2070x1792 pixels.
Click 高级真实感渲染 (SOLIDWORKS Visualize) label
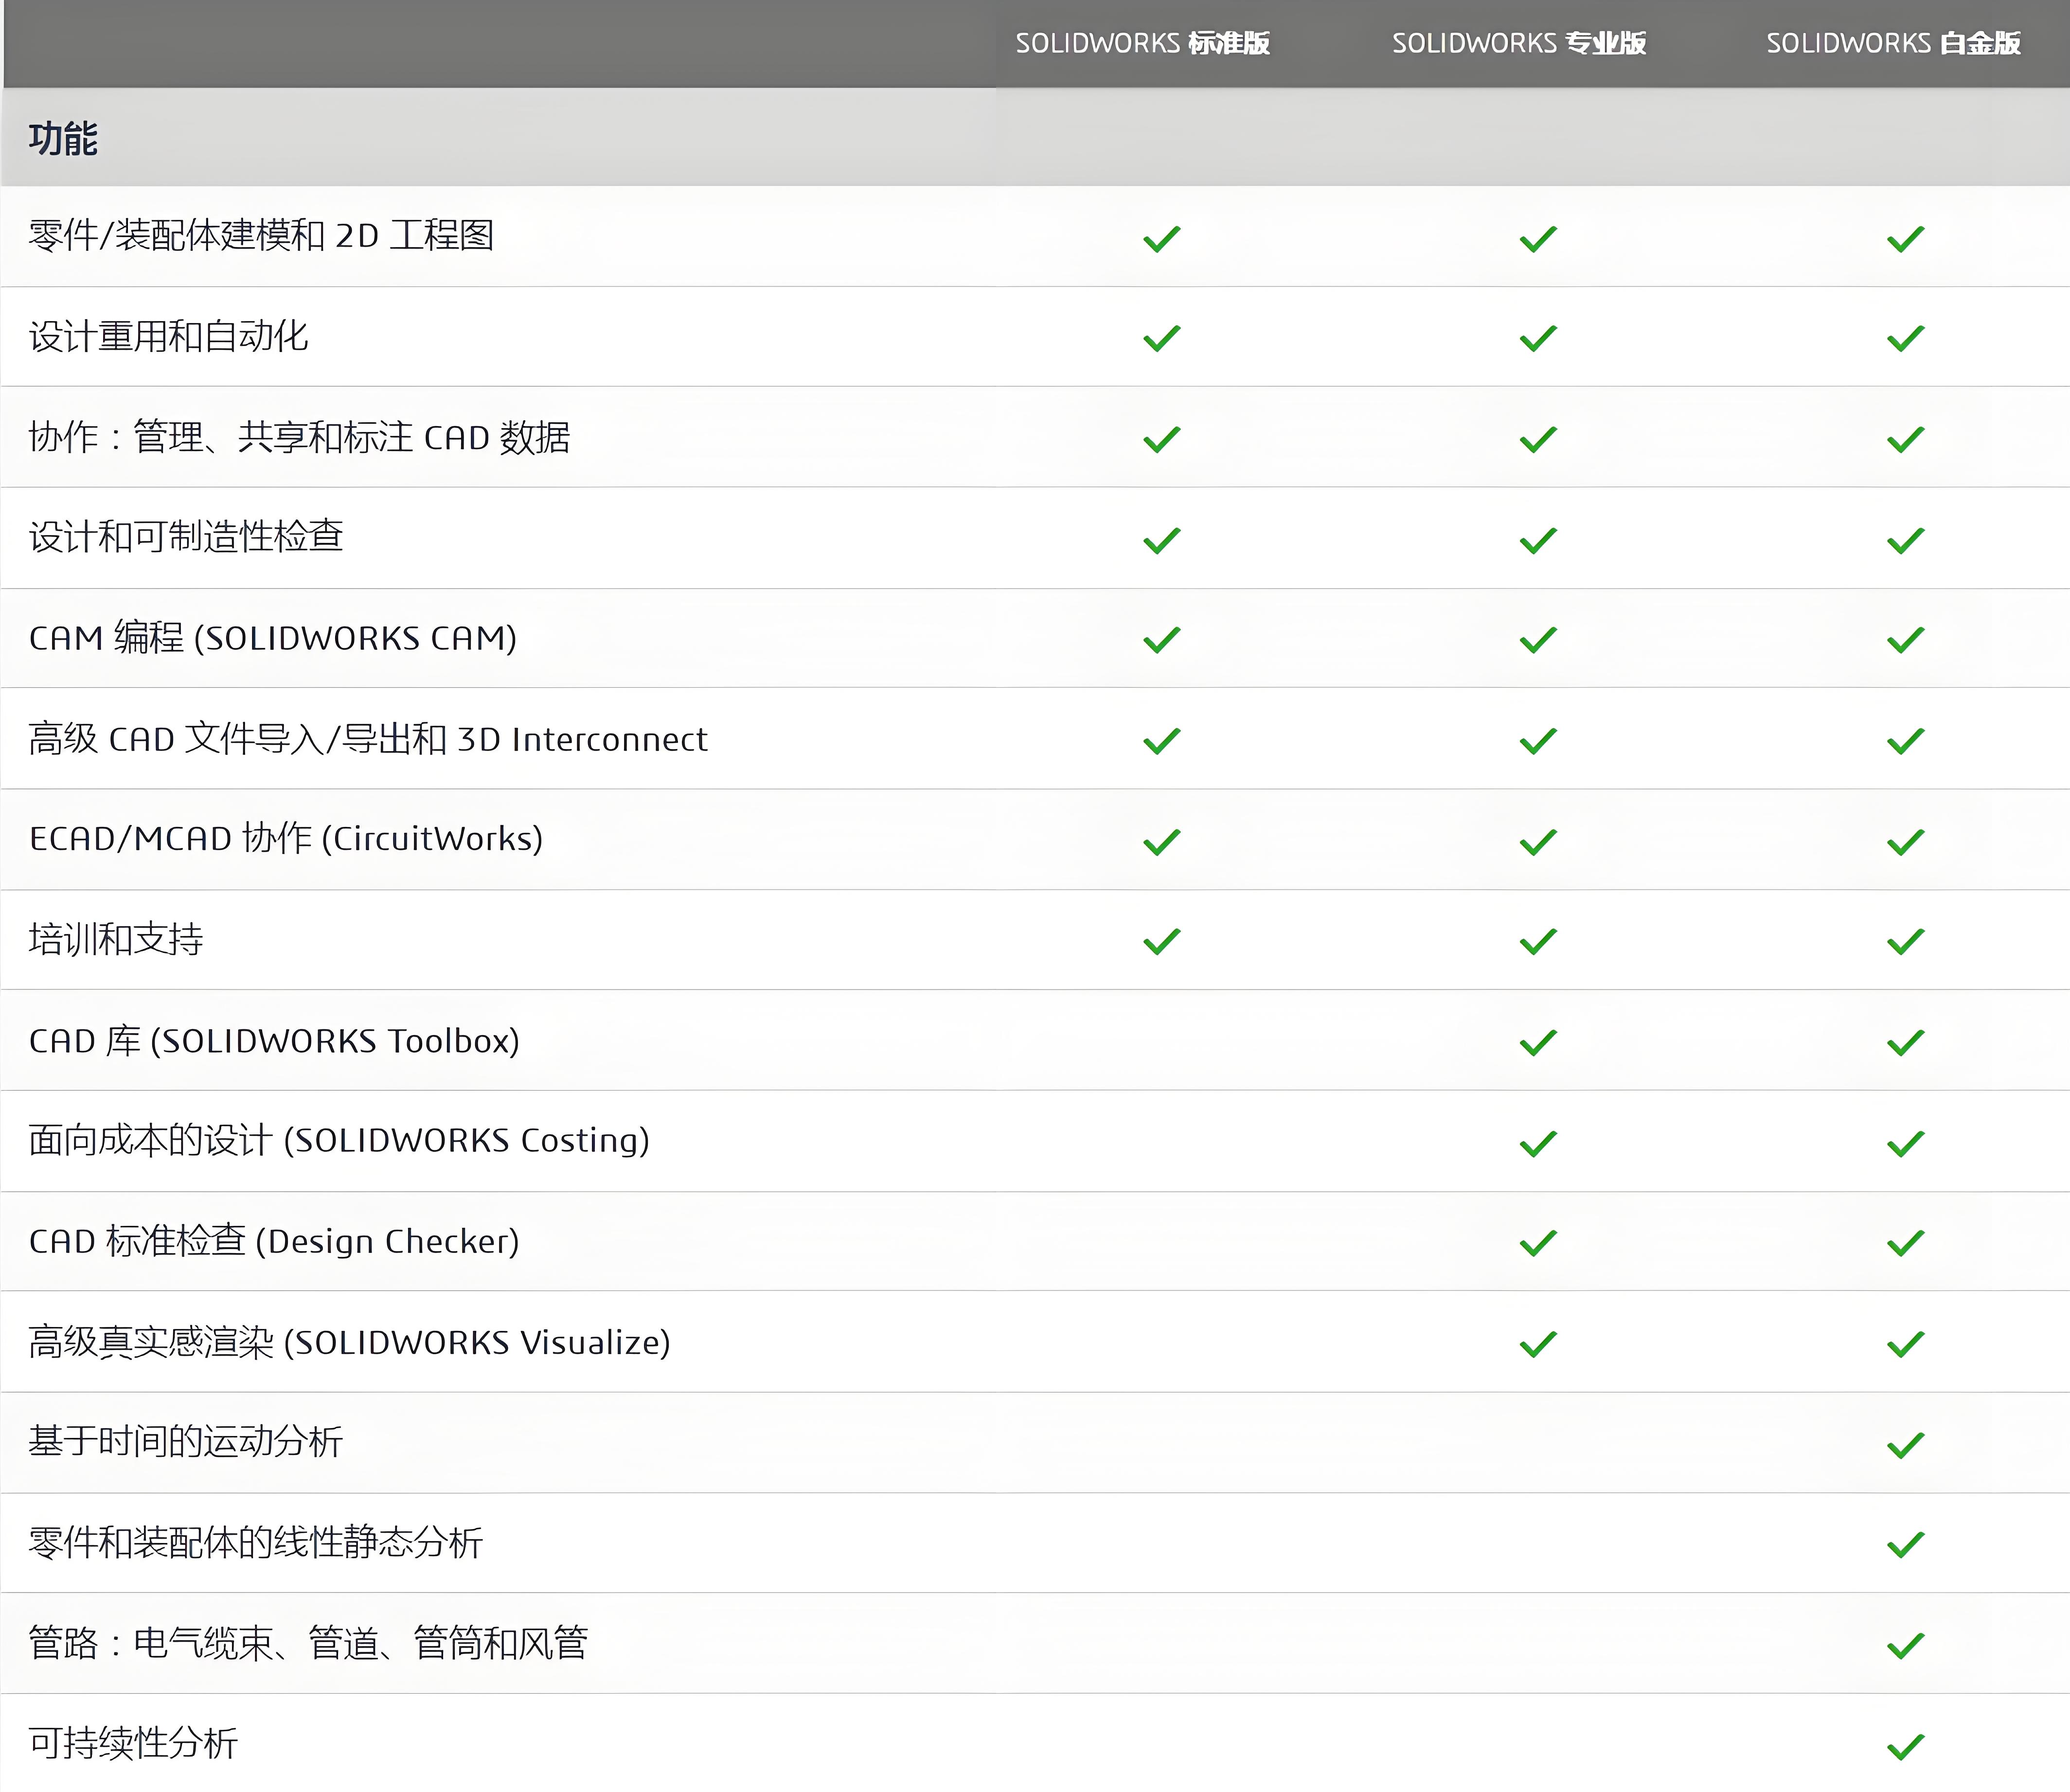pyautogui.click(x=349, y=1342)
